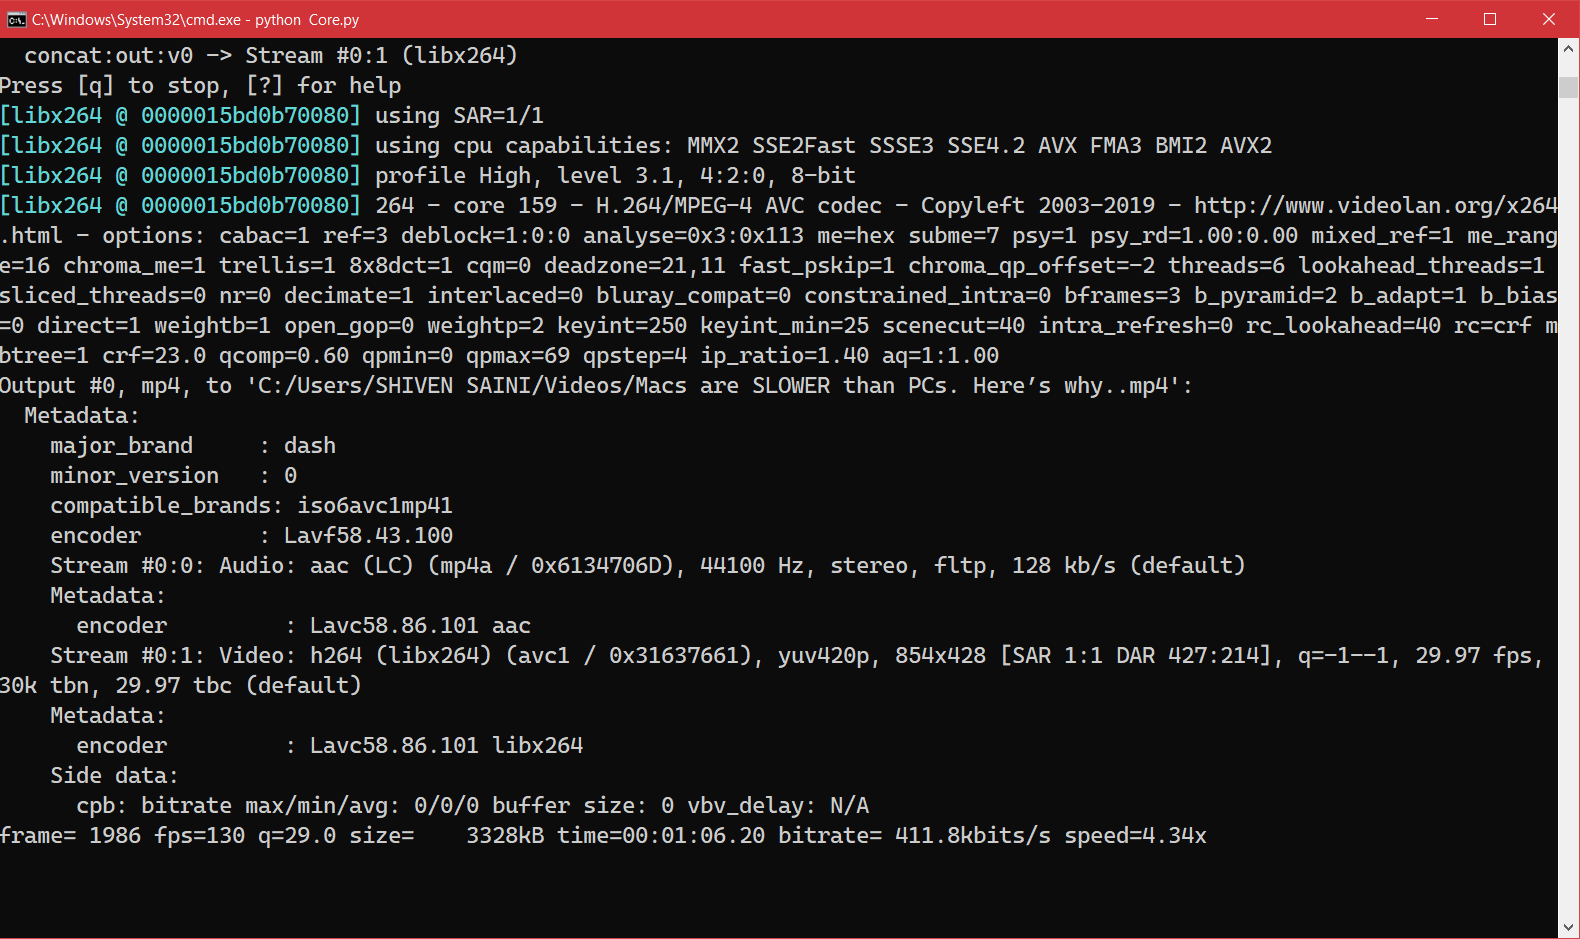Click the 'Side data:' line
Screen dimensions: 1580x939
coord(114,775)
